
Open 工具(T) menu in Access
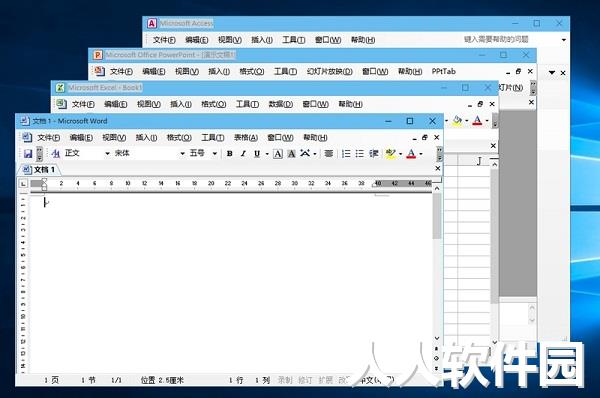point(293,39)
